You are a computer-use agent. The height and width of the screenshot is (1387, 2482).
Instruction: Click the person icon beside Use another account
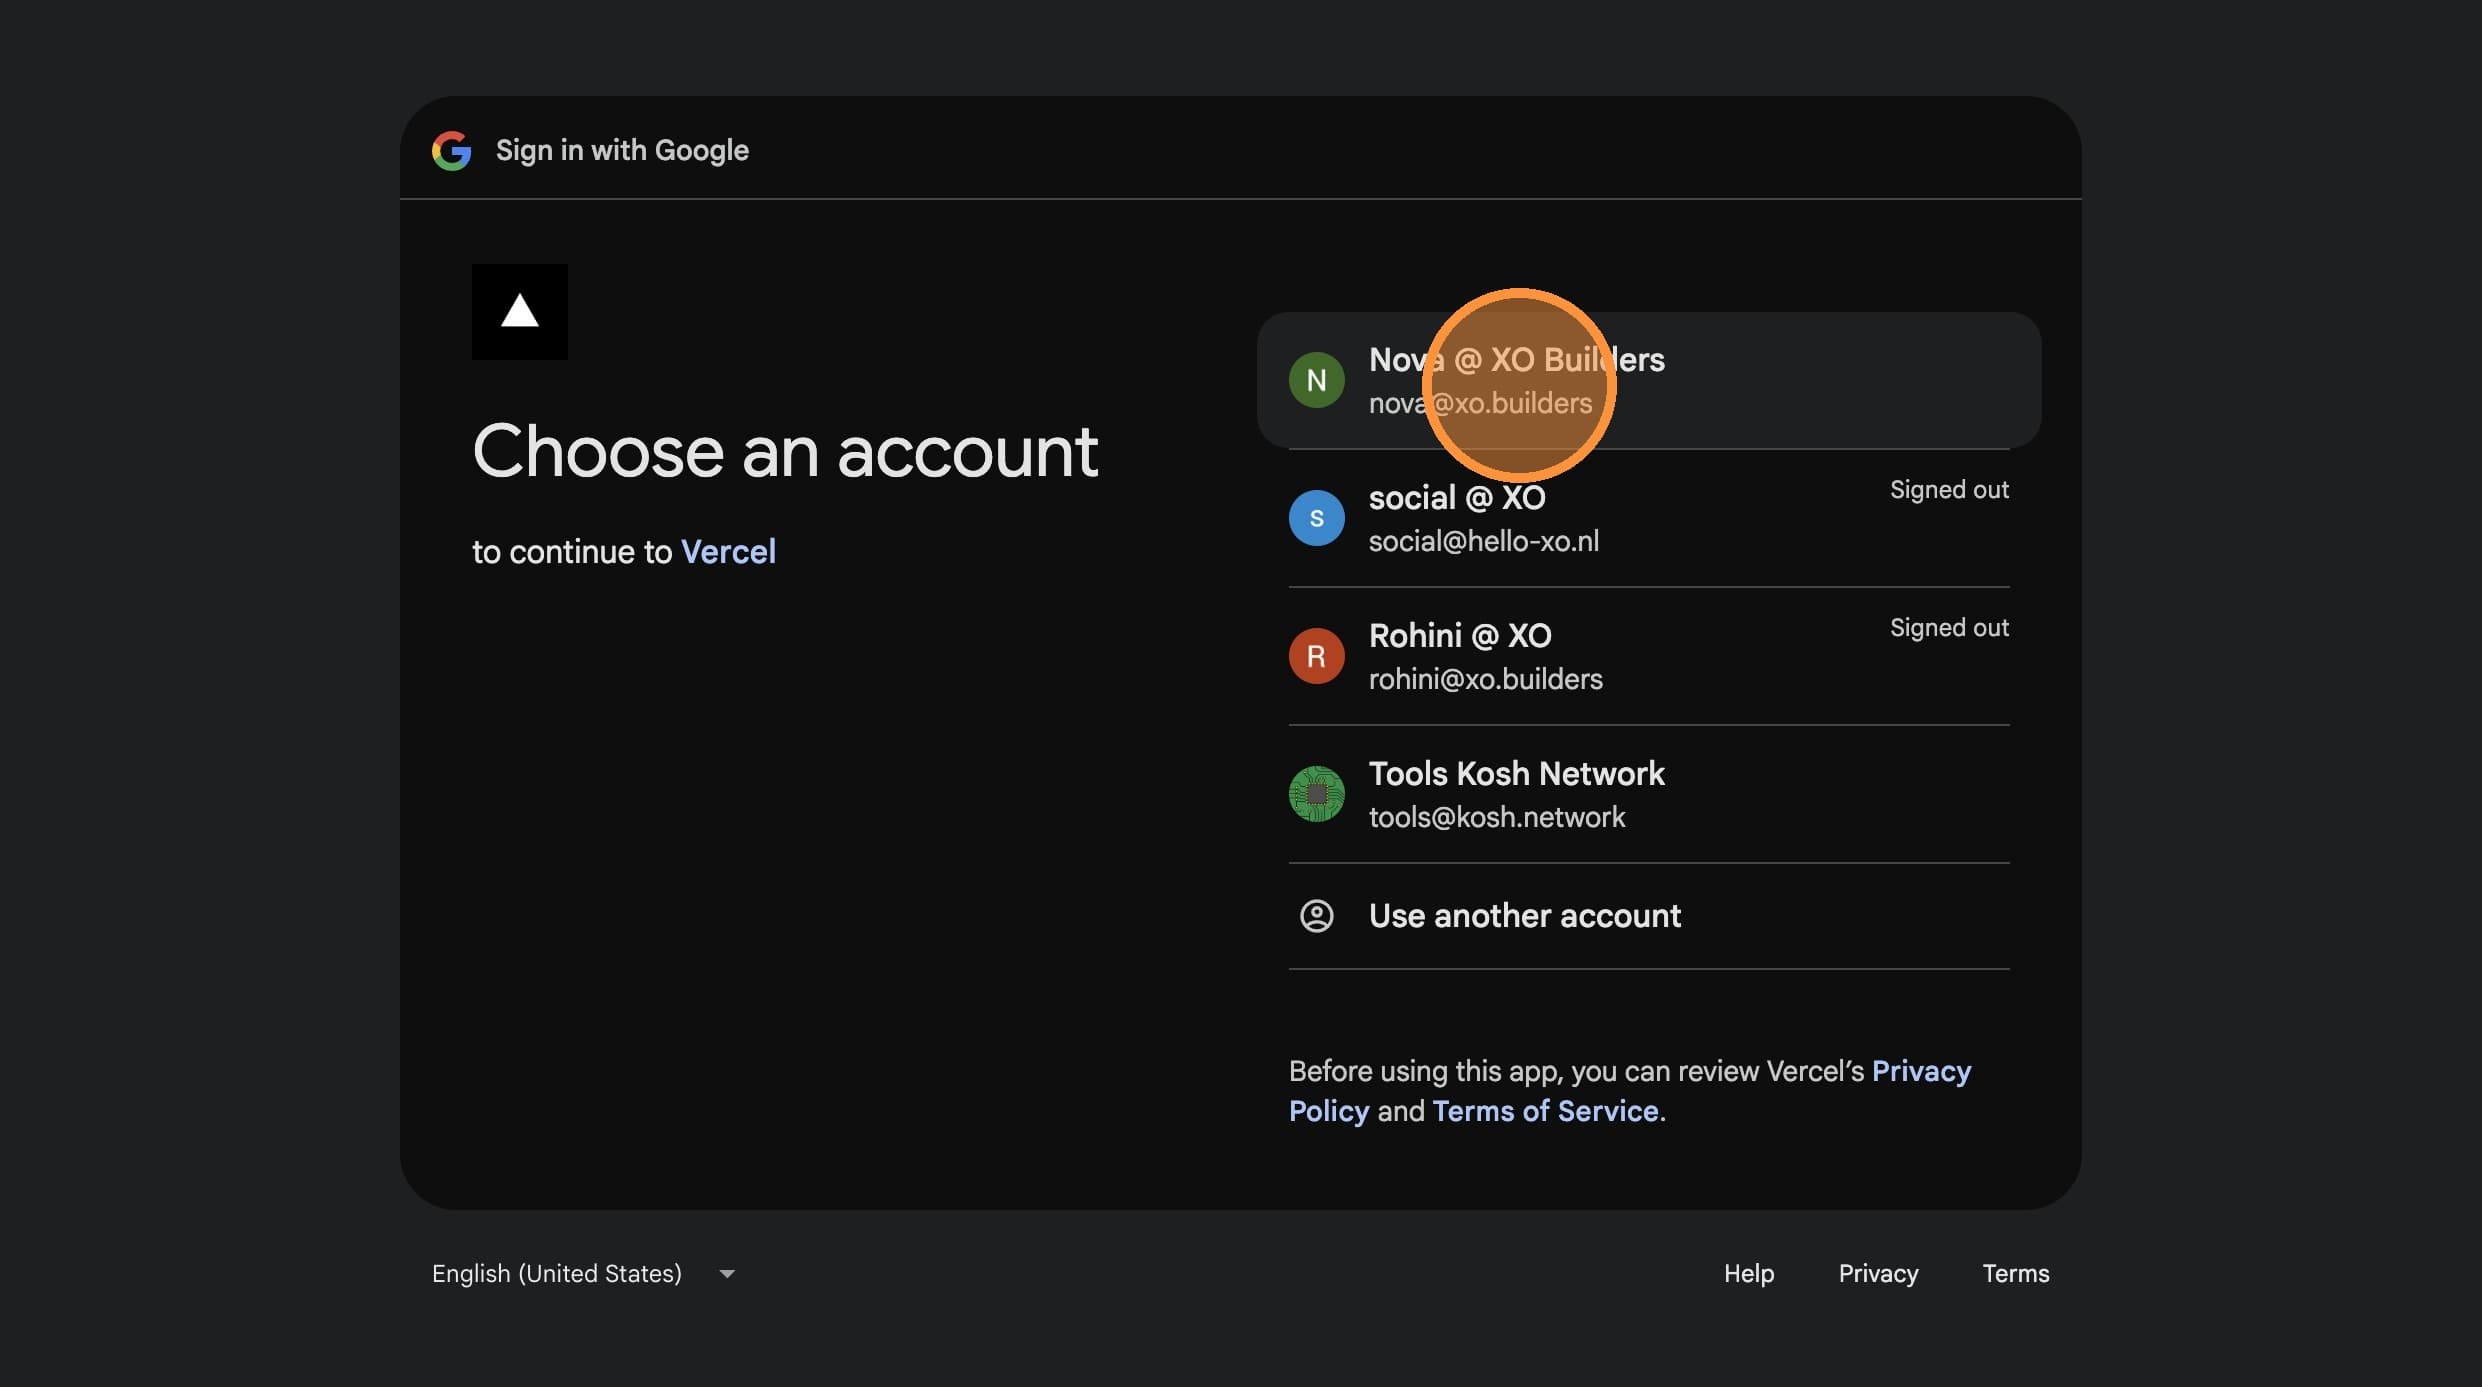(1316, 916)
